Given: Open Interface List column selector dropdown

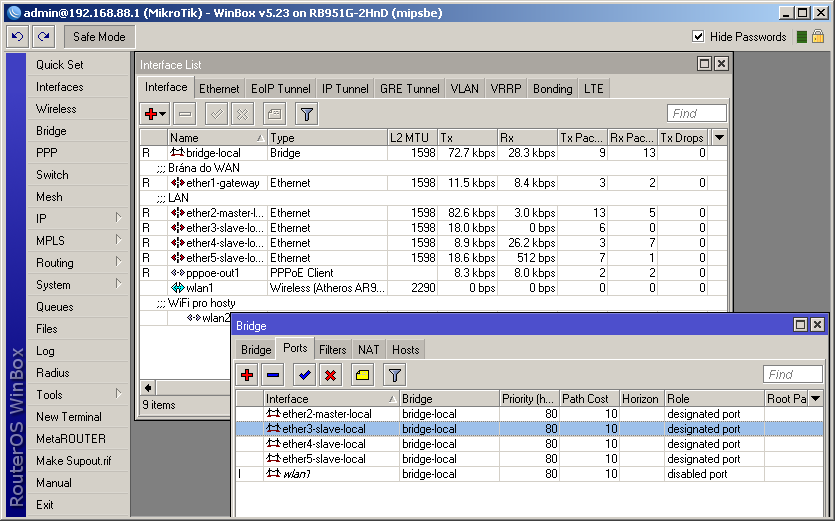Looking at the screenshot, I should (x=719, y=137).
